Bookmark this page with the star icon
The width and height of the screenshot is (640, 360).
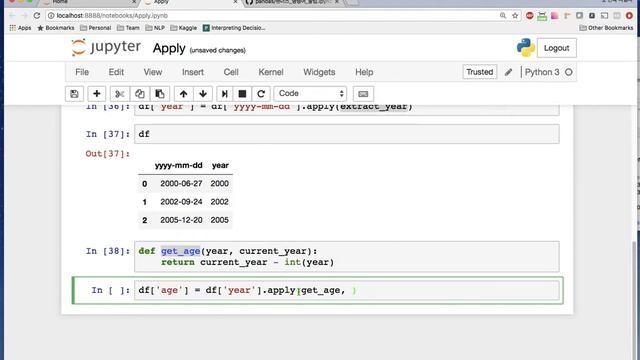tap(515, 16)
